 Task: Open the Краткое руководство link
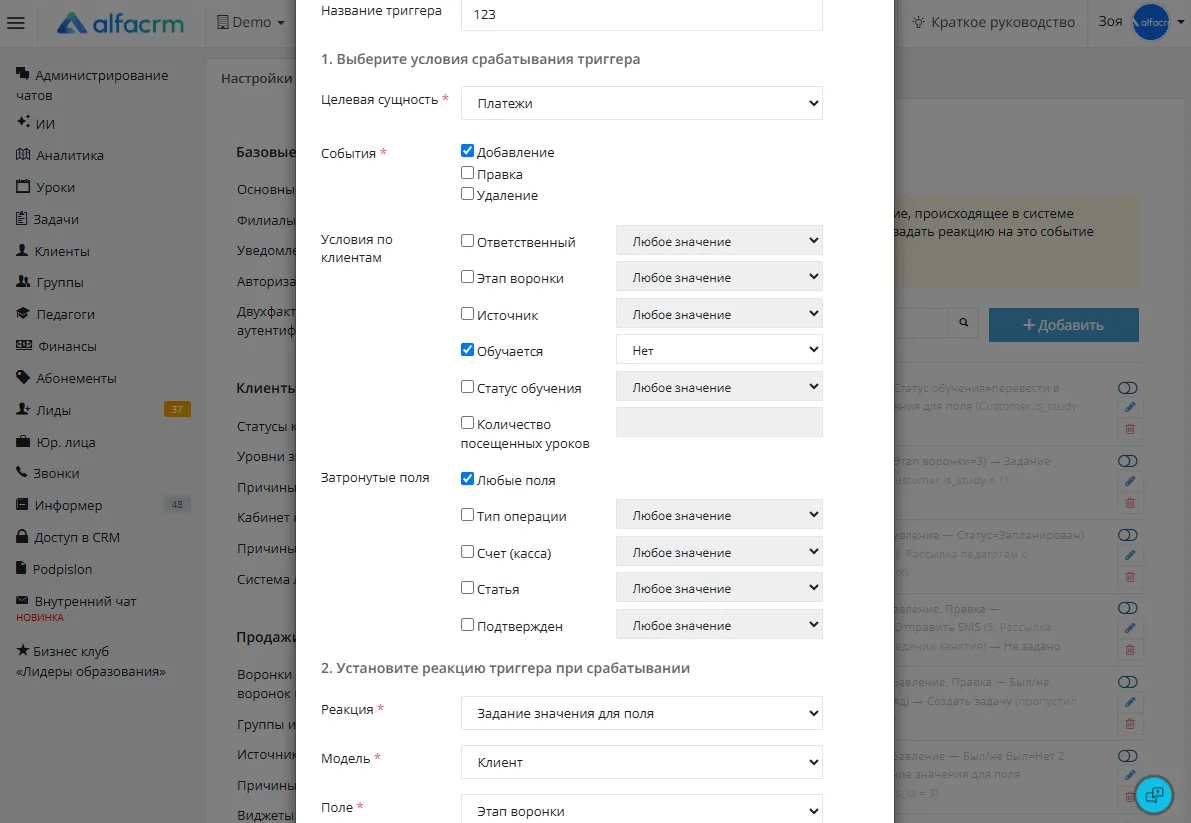(994, 22)
